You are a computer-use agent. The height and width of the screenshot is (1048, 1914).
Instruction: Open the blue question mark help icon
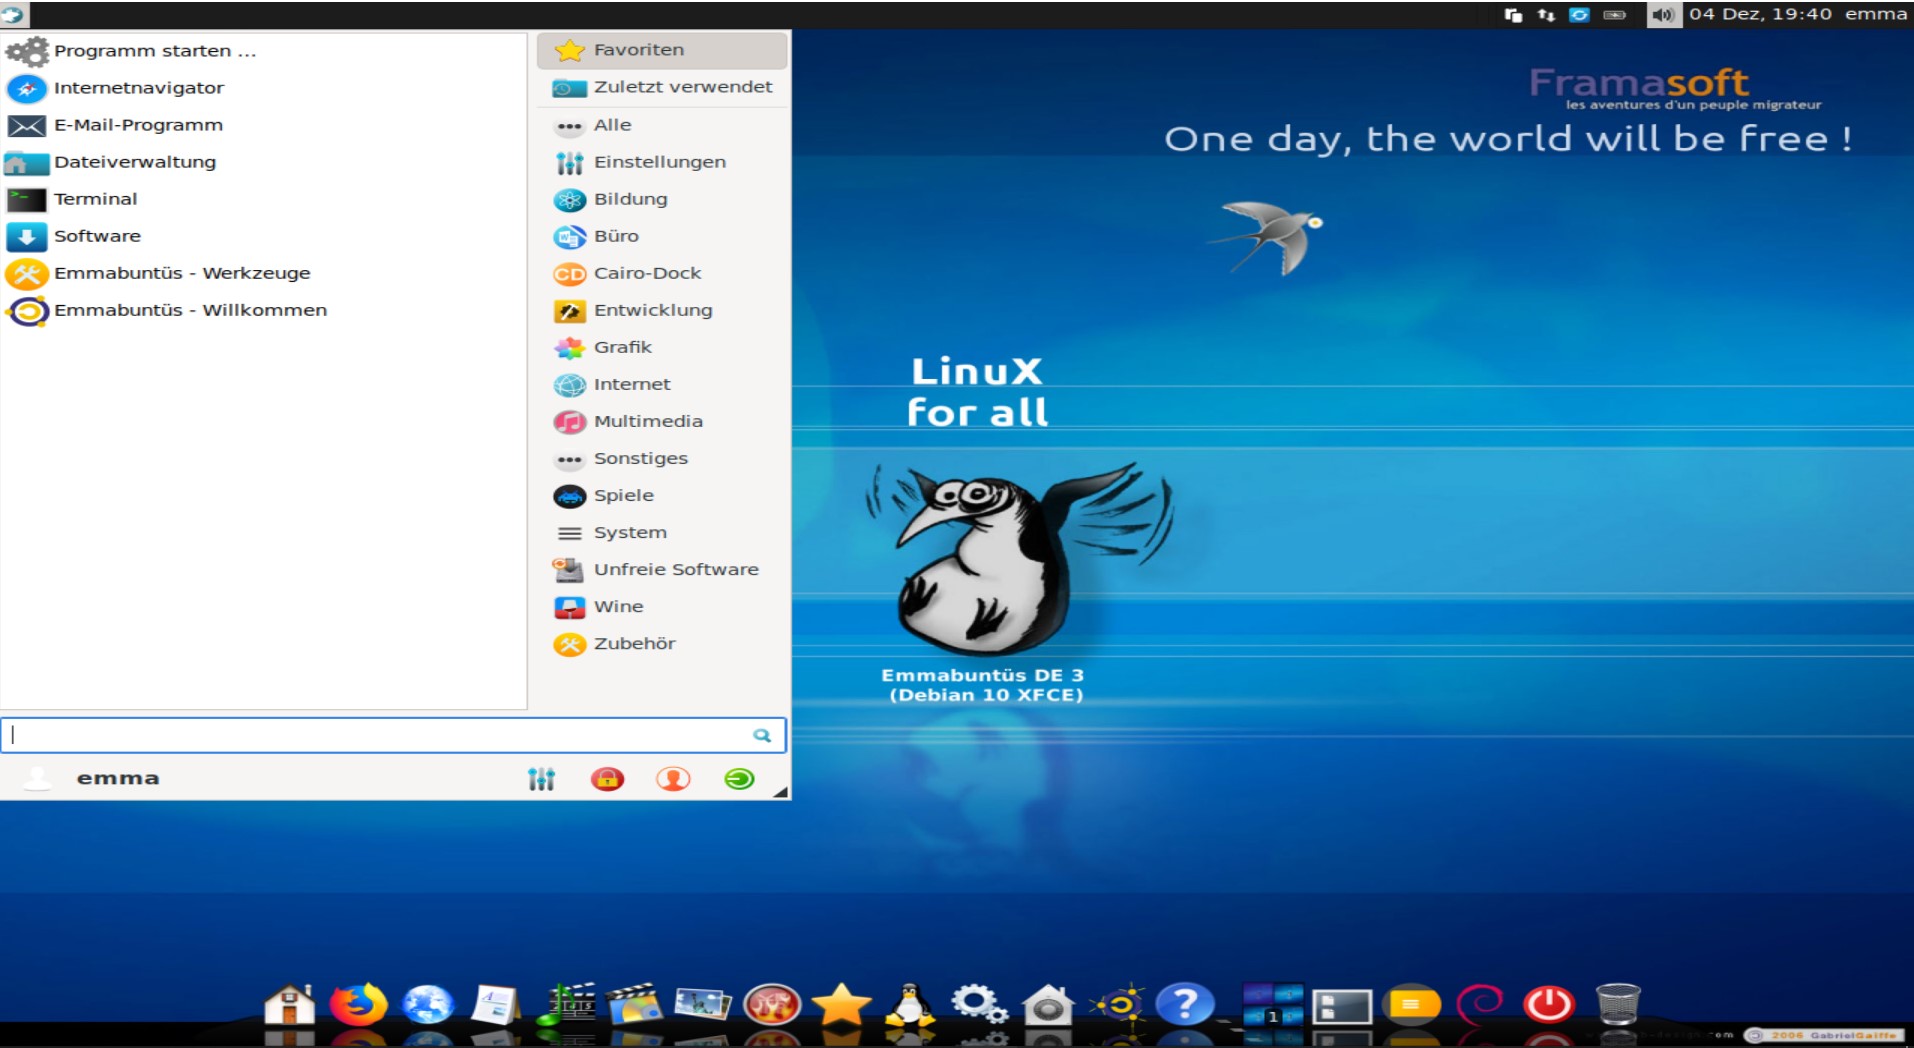tap(1185, 1005)
